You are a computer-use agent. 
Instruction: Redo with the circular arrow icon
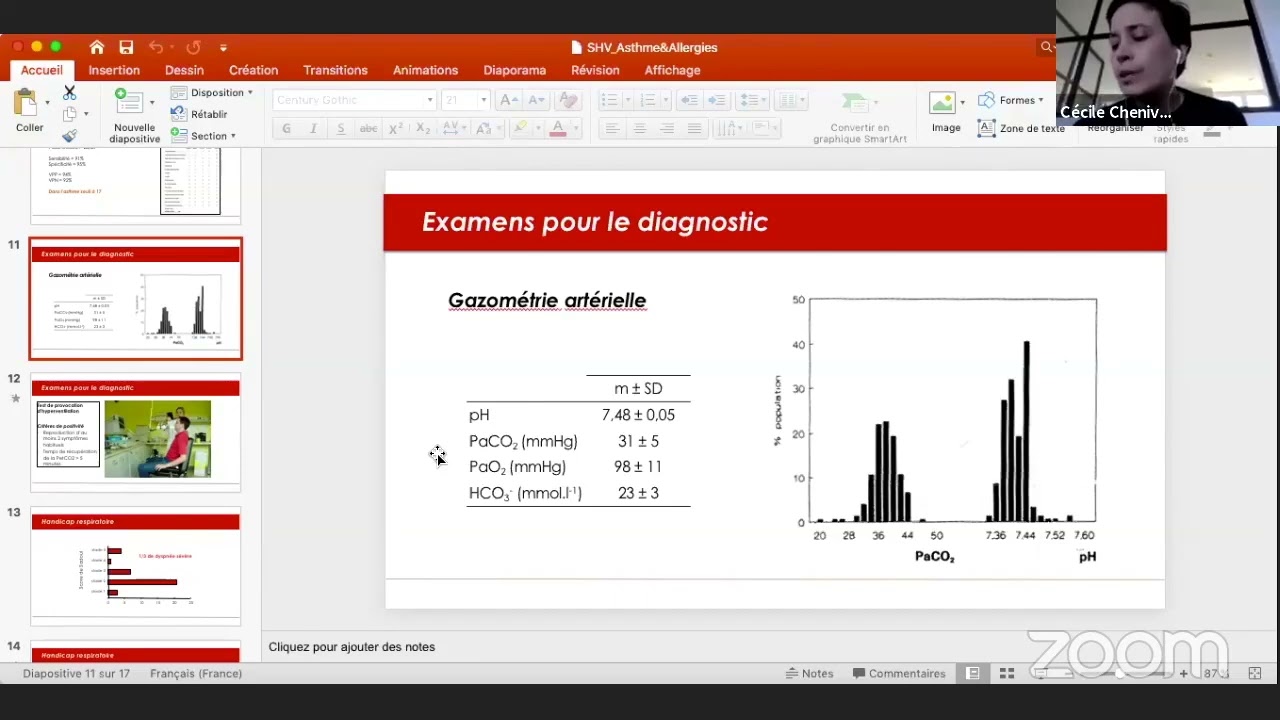193,47
